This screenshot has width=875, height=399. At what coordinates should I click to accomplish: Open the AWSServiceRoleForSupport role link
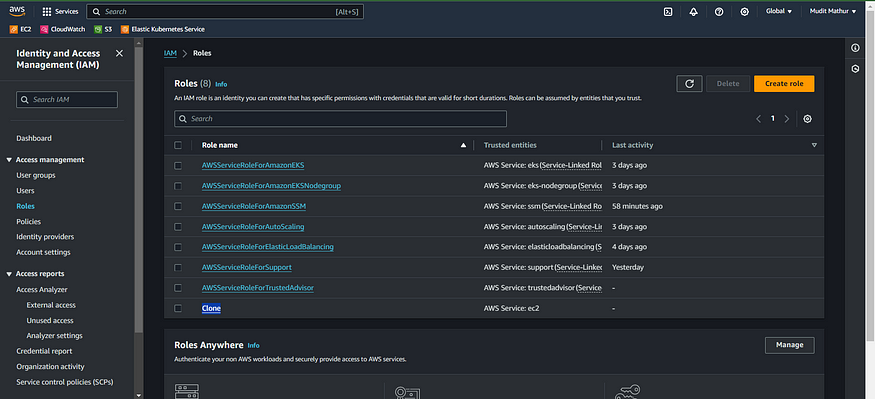(x=247, y=267)
